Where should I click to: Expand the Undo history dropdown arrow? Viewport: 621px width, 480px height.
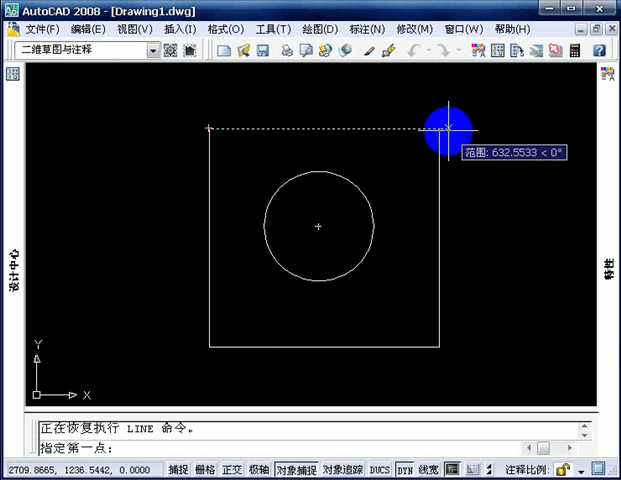click(429, 50)
